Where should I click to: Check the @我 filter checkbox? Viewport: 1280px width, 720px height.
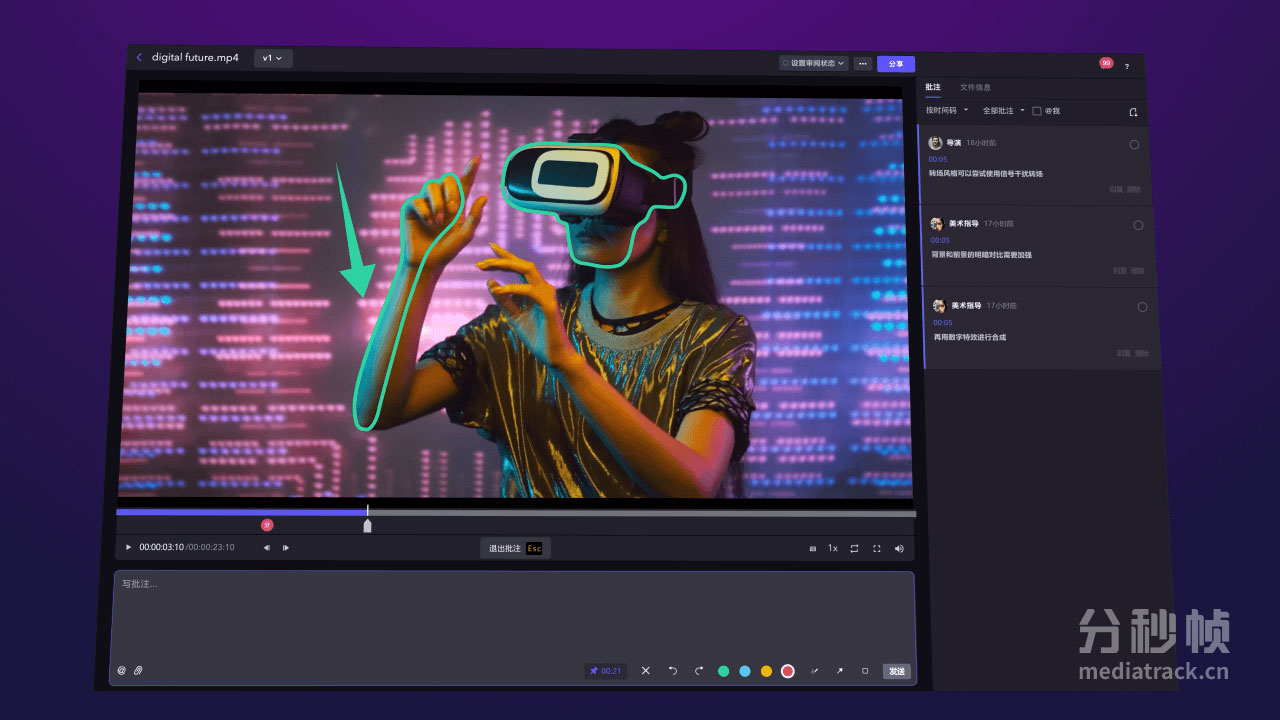coord(1037,111)
